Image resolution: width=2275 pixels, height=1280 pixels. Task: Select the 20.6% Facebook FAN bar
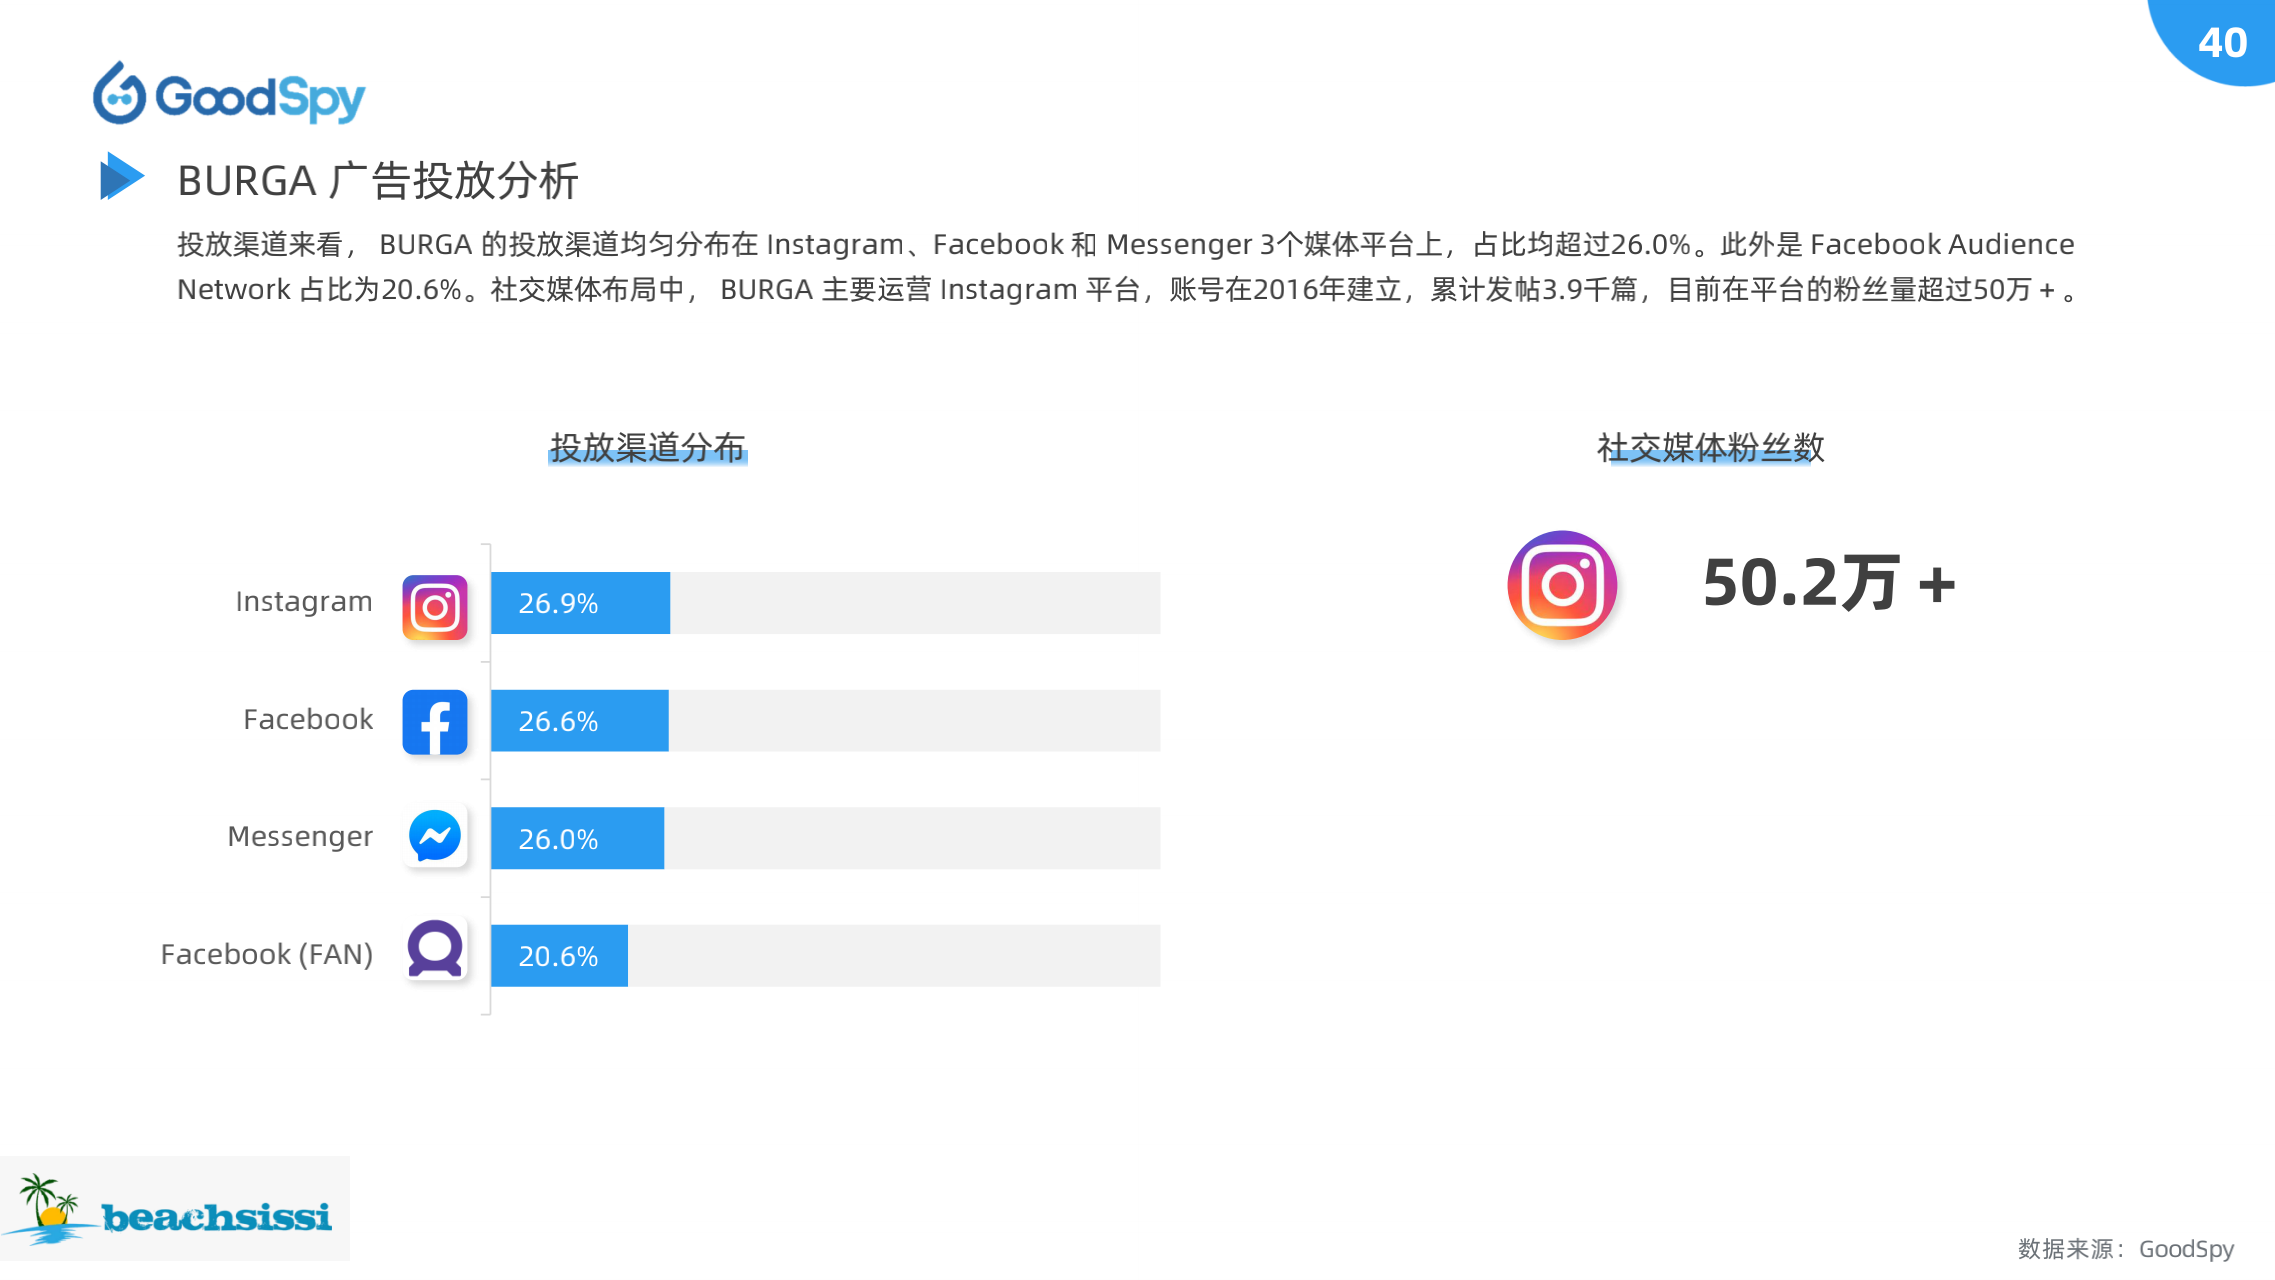pyautogui.click(x=559, y=956)
